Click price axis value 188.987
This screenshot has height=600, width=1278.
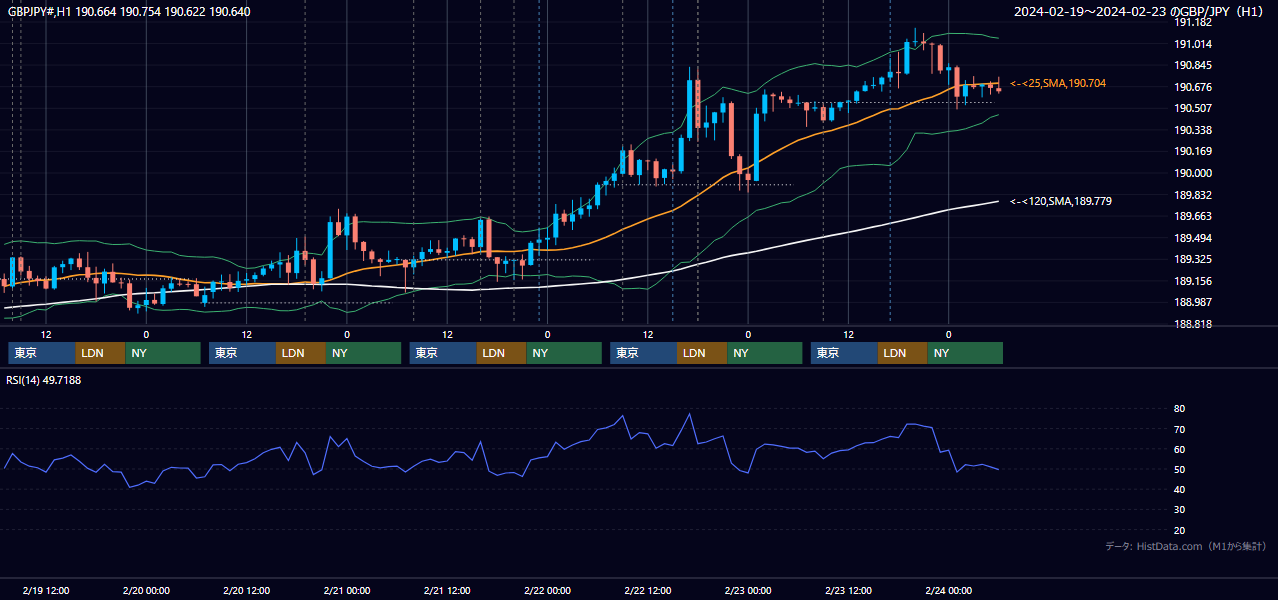point(1193,302)
